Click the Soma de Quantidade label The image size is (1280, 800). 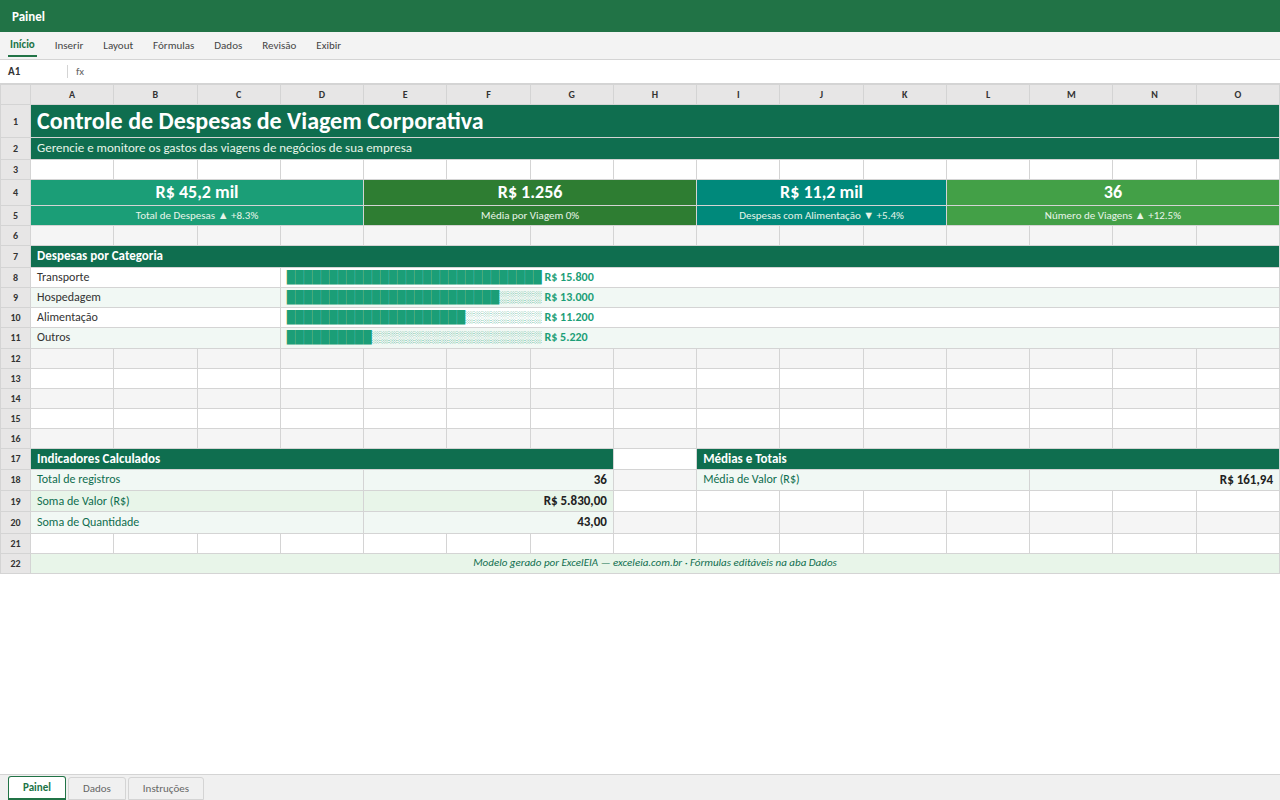click(x=197, y=522)
